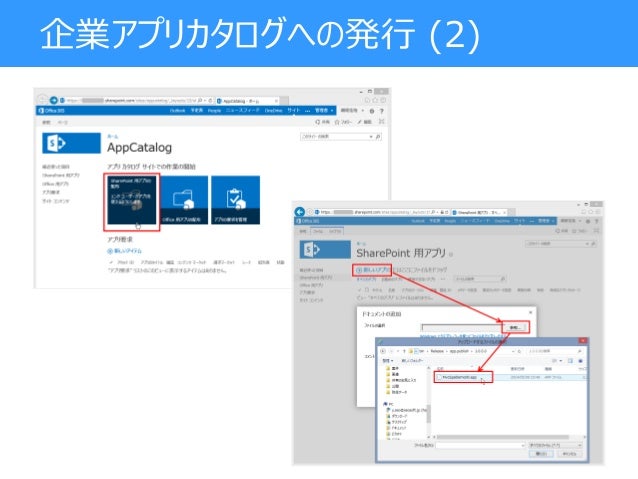Click help question mark in AppCatalog window header
This screenshot has width=638, height=479.
pyautogui.click(x=382, y=111)
